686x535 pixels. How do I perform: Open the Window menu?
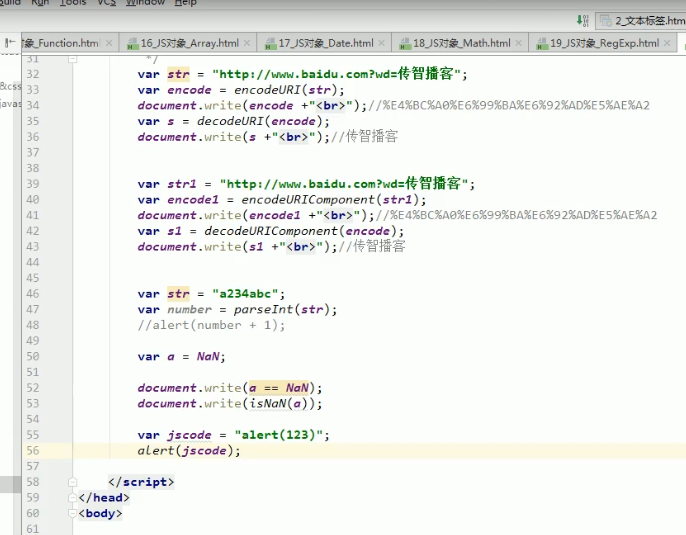[x=145, y=3]
